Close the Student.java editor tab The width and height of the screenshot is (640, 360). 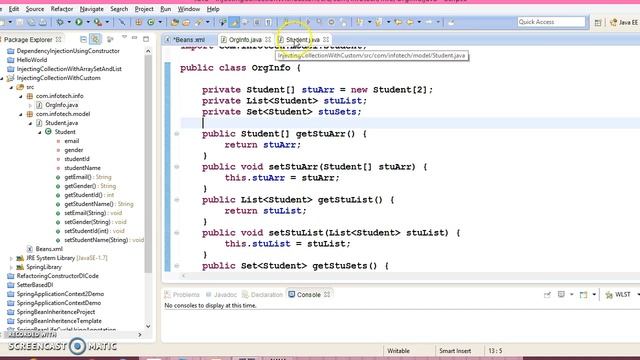pyautogui.click(x=326, y=40)
